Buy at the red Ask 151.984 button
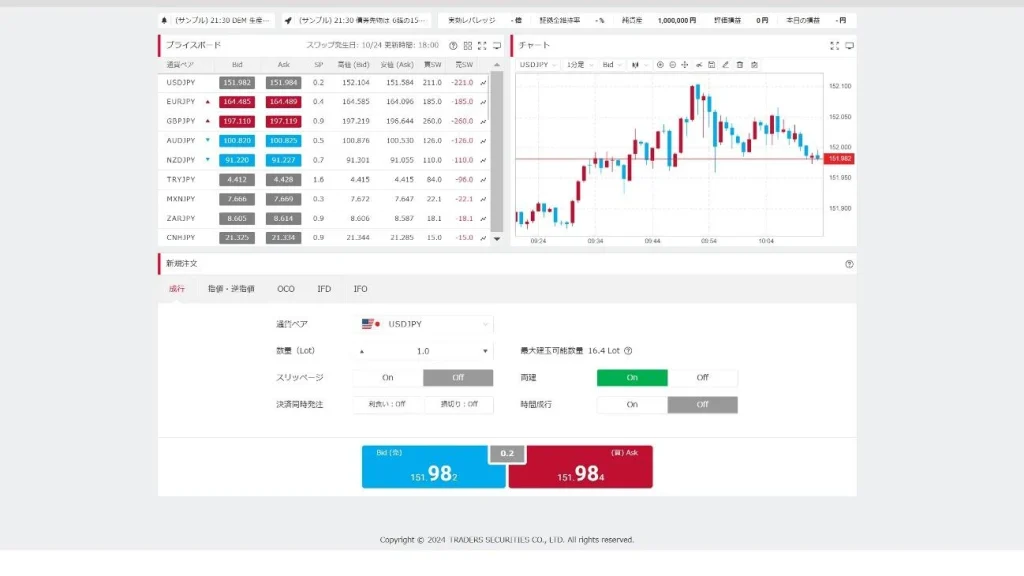1024x576 pixels. click(581, 467)
